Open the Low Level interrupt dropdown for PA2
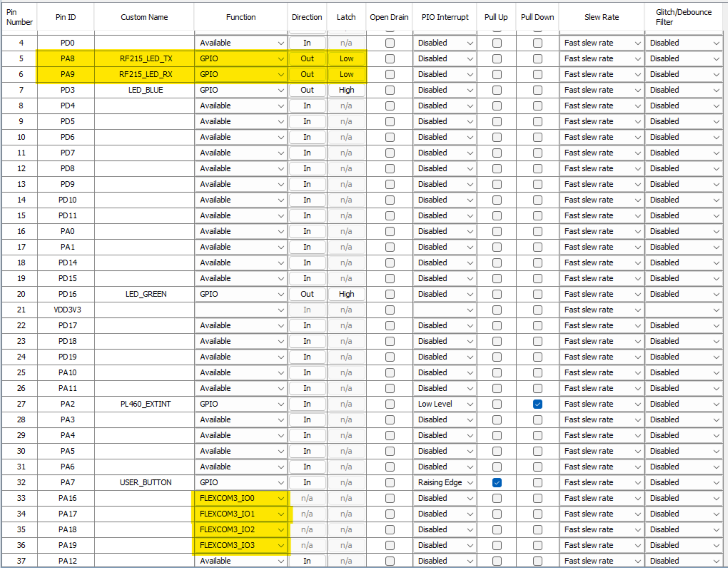This screenshot has height=568, width=728. pos(445,404)
